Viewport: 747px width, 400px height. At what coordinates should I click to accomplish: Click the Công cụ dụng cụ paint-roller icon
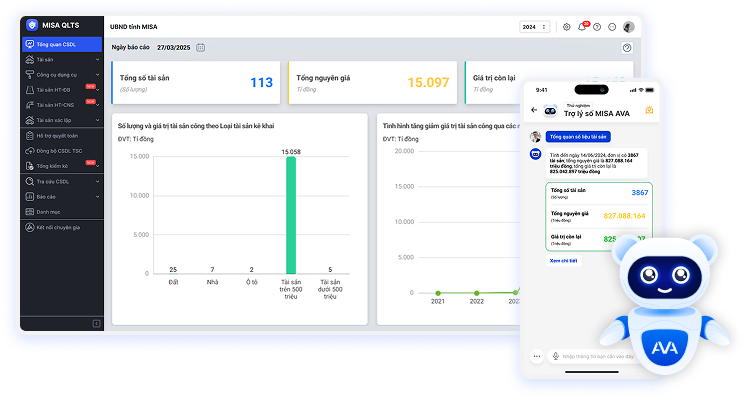pos(30,75)
